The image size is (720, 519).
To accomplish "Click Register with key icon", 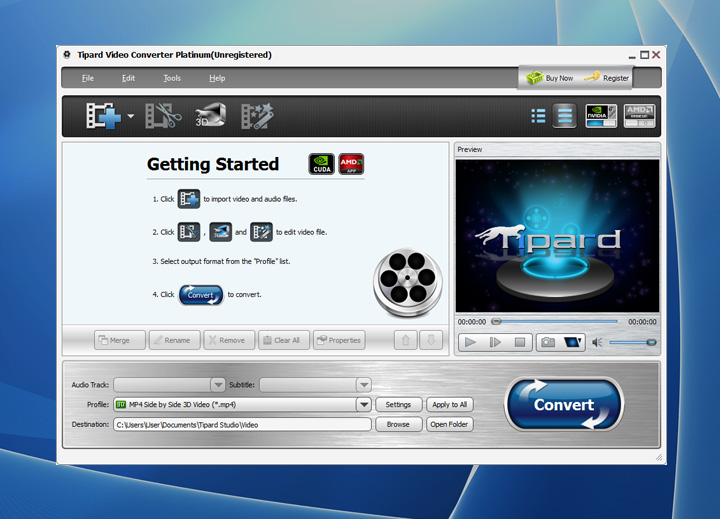I will (607, 78).
